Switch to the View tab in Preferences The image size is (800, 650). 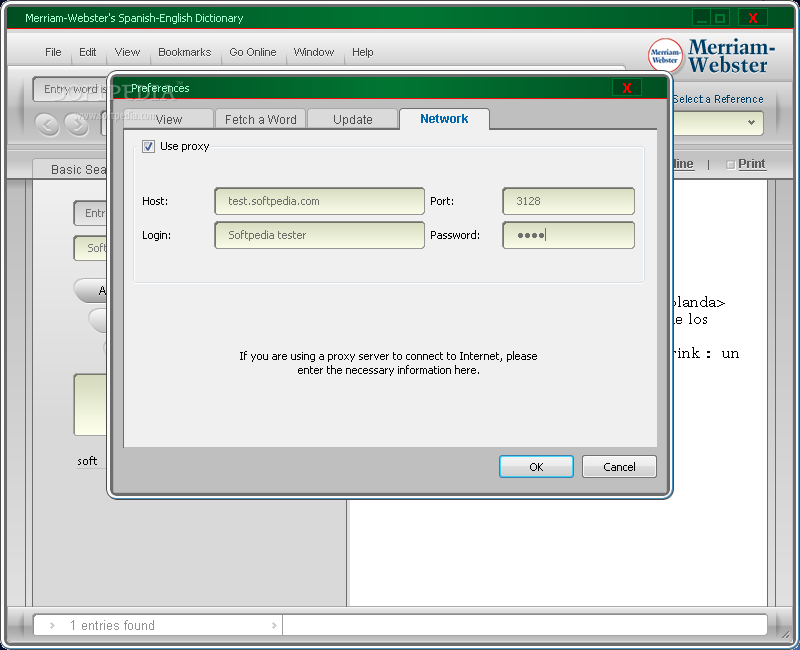click(x=169, y=119)
